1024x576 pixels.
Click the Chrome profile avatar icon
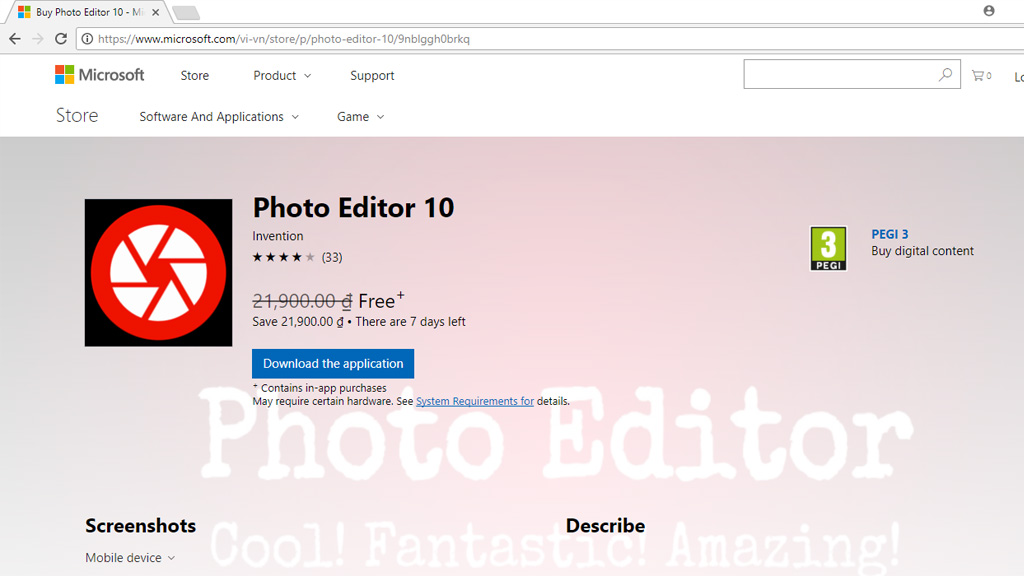pyautogui.click(x=989, y=10)
